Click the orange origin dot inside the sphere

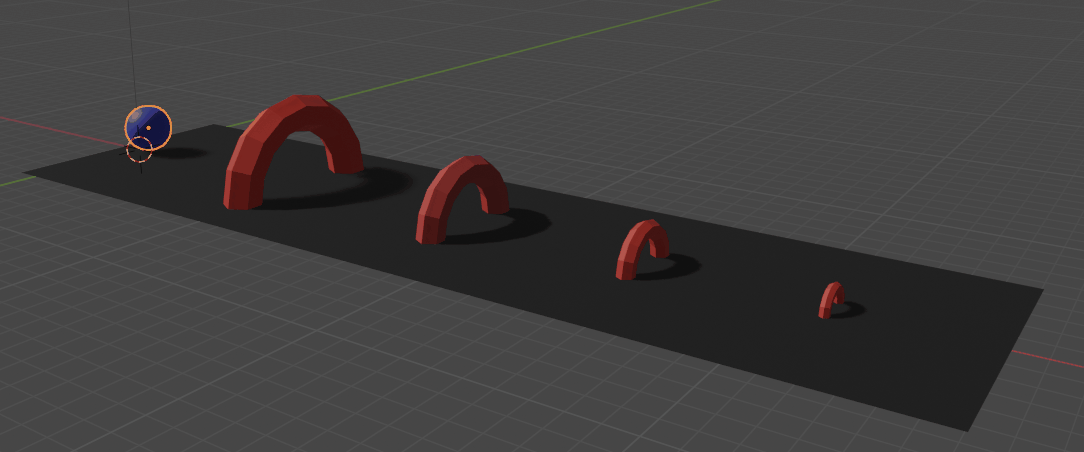click(148, 128)
